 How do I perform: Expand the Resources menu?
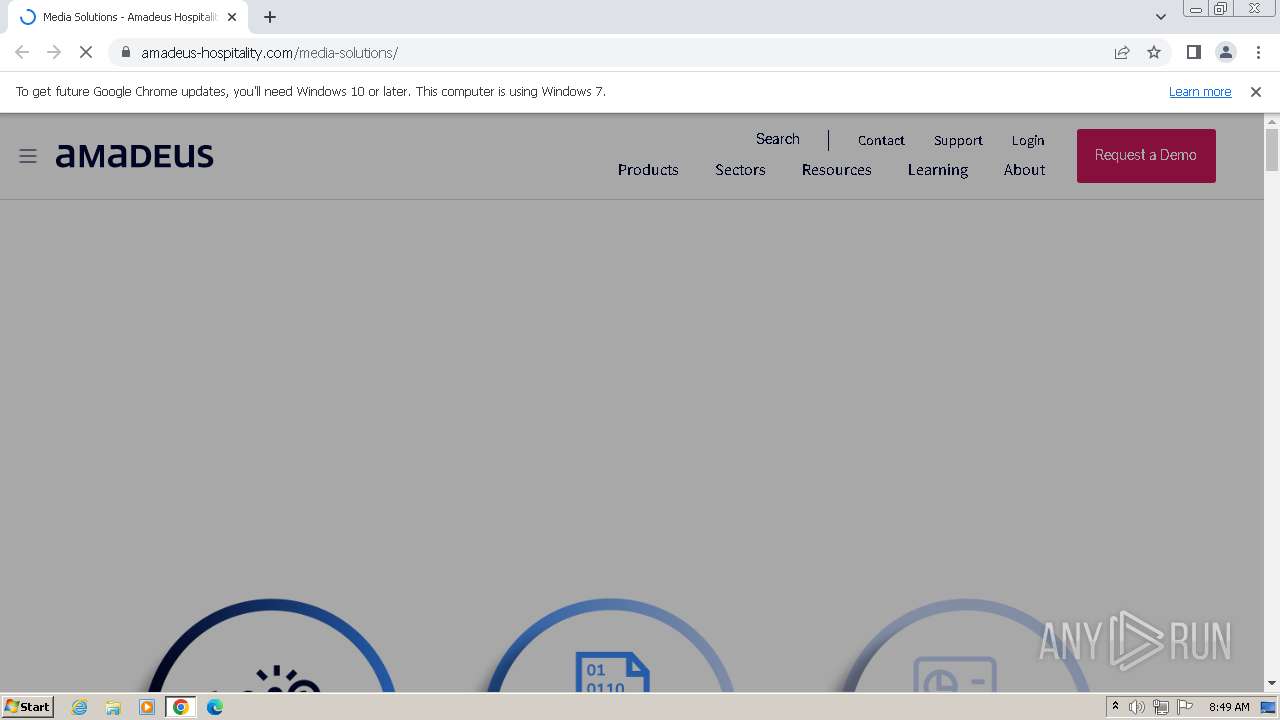click(x=837, y=170)
